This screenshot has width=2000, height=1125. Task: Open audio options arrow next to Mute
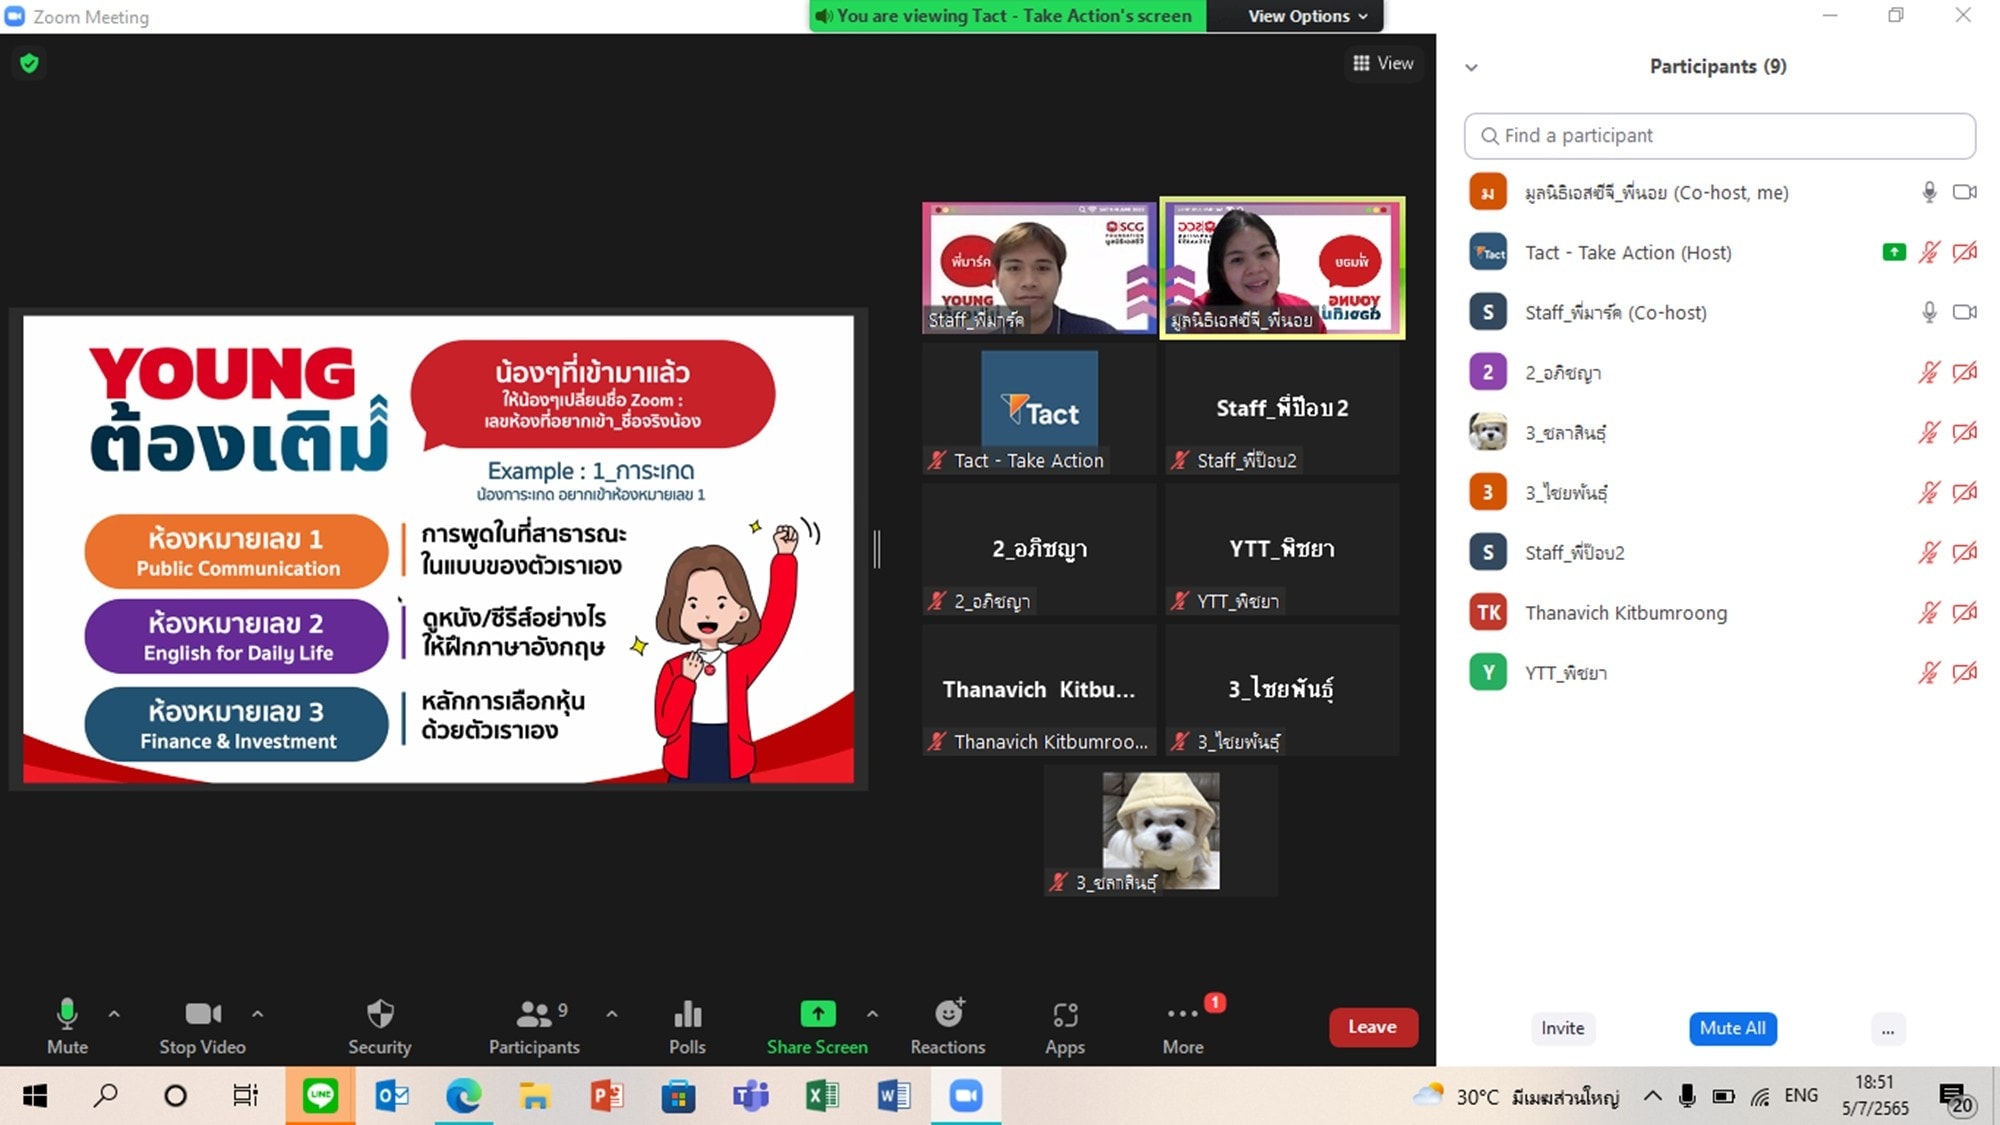pos(114,1014)
